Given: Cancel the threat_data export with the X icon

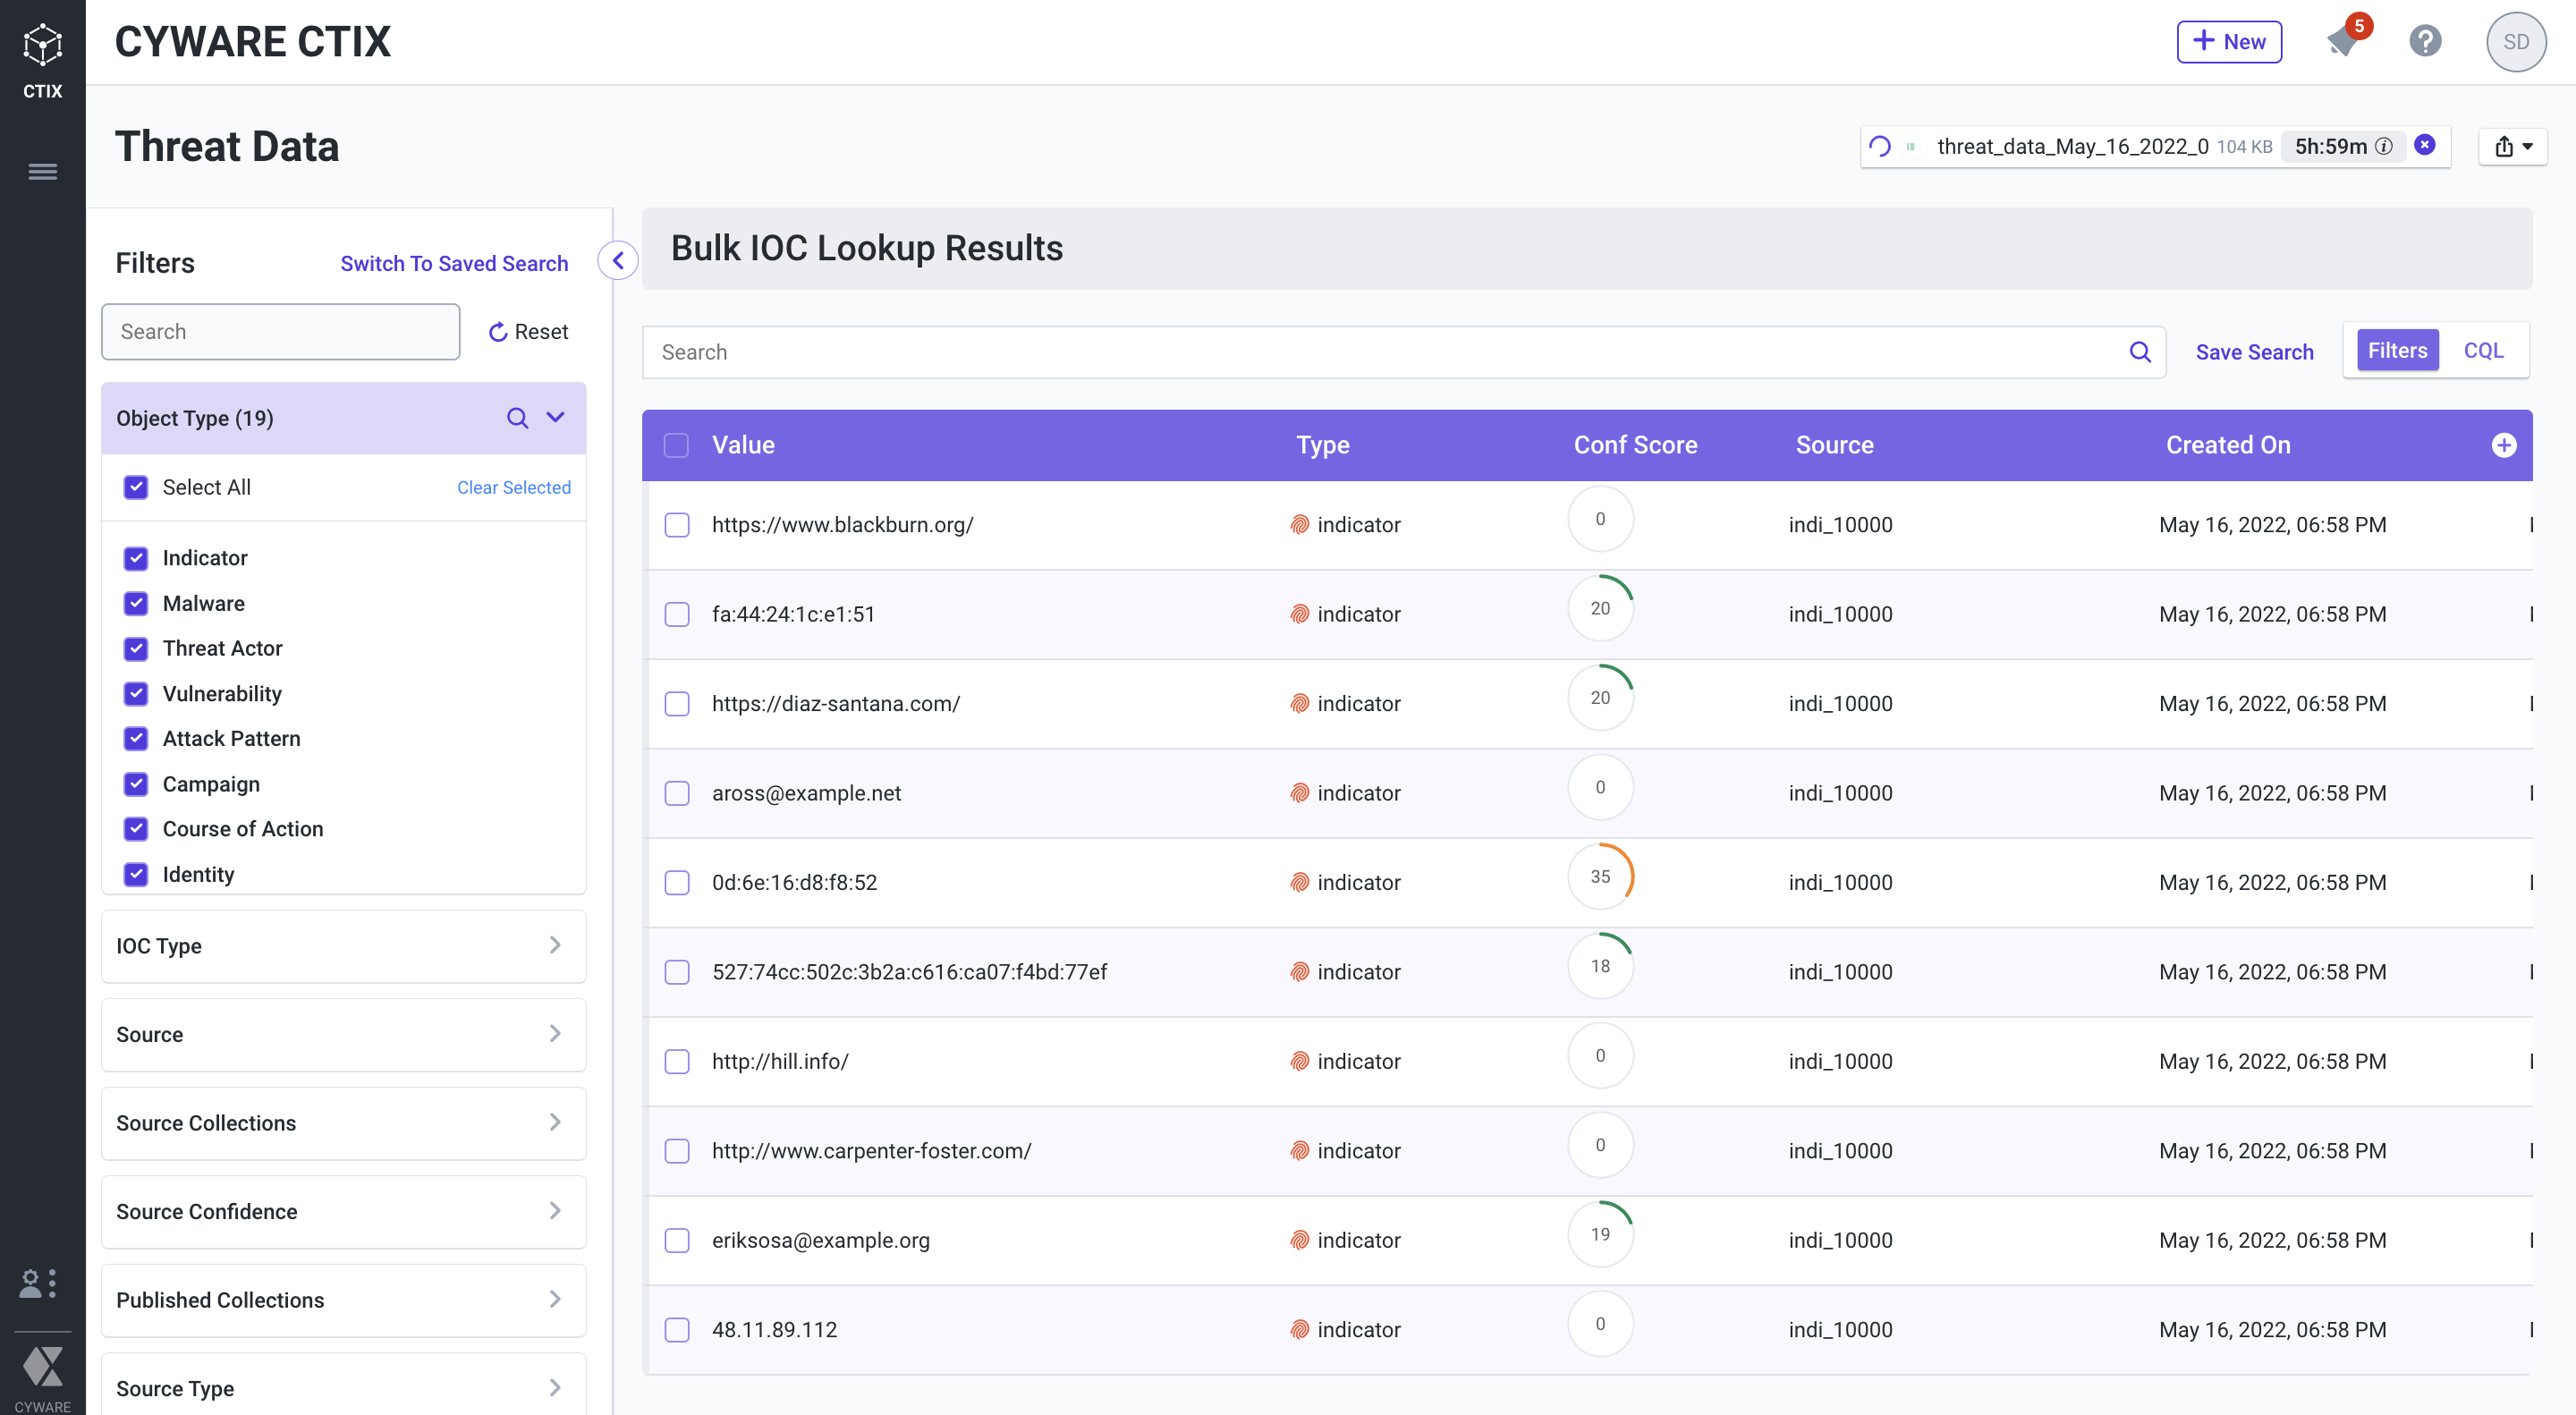Looking at the screenshot, I should (2425, 145).
